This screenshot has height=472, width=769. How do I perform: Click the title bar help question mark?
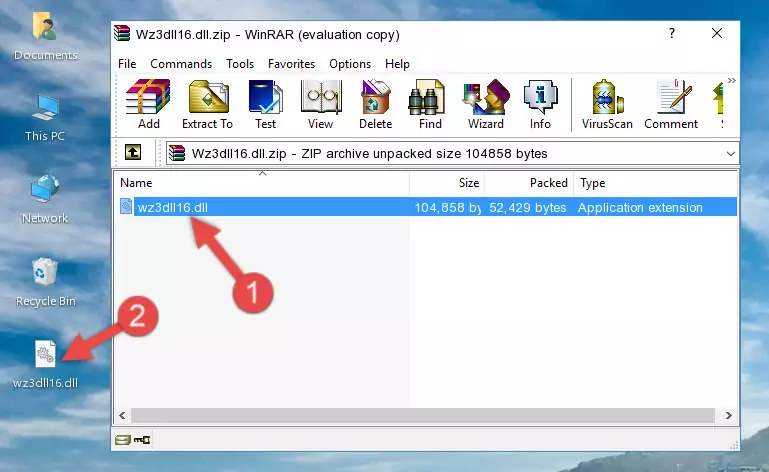(672, 33)
